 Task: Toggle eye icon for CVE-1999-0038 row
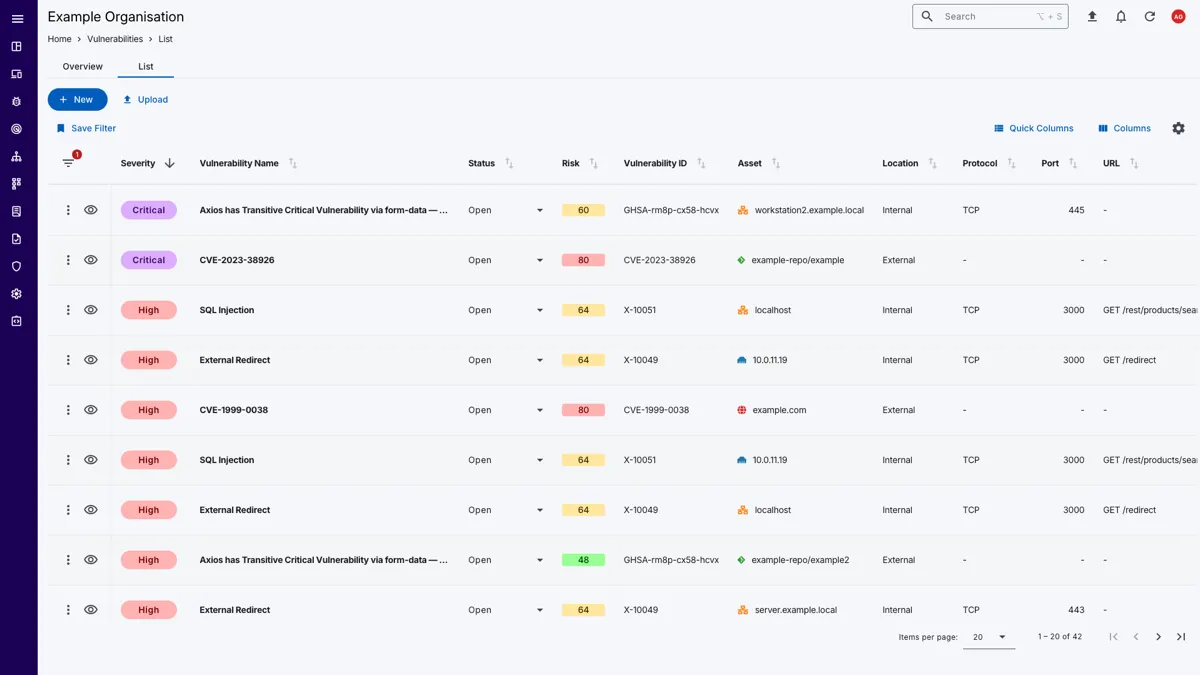point(91,410)
